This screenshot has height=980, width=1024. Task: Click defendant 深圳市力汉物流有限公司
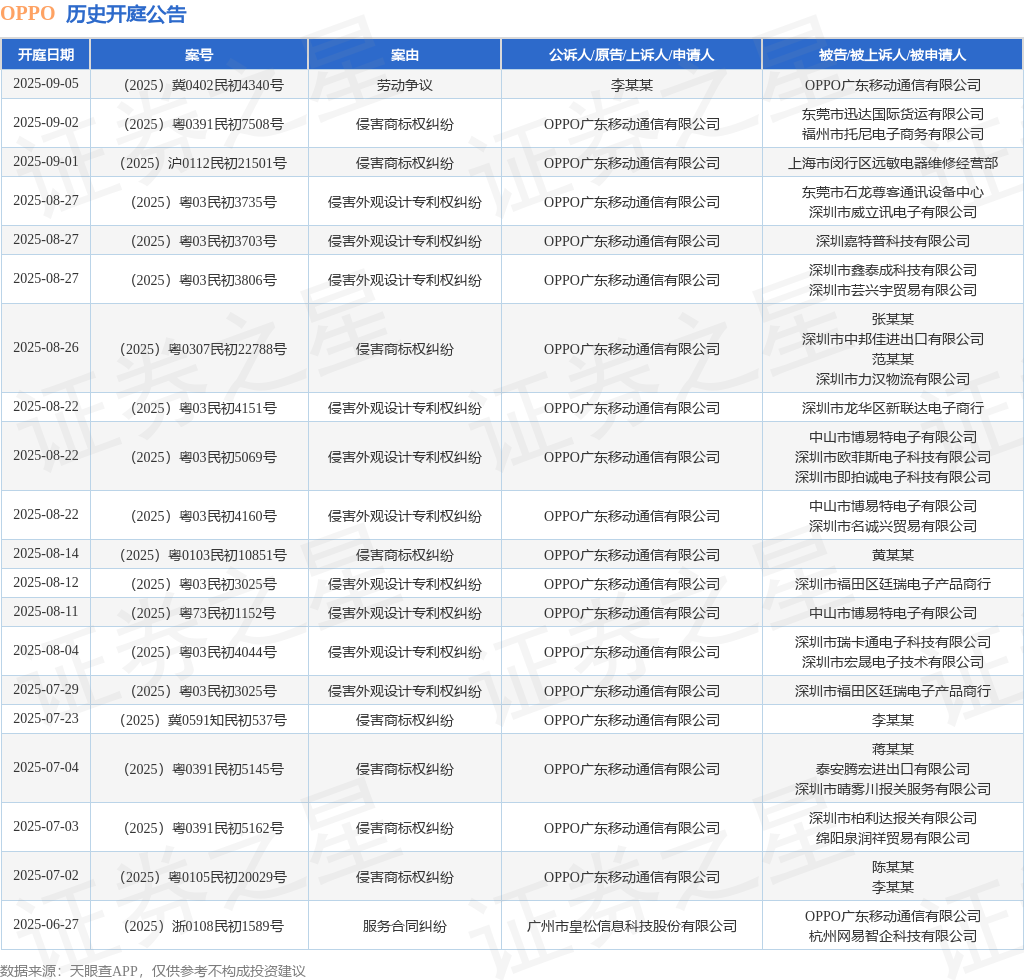pos(893,379)
